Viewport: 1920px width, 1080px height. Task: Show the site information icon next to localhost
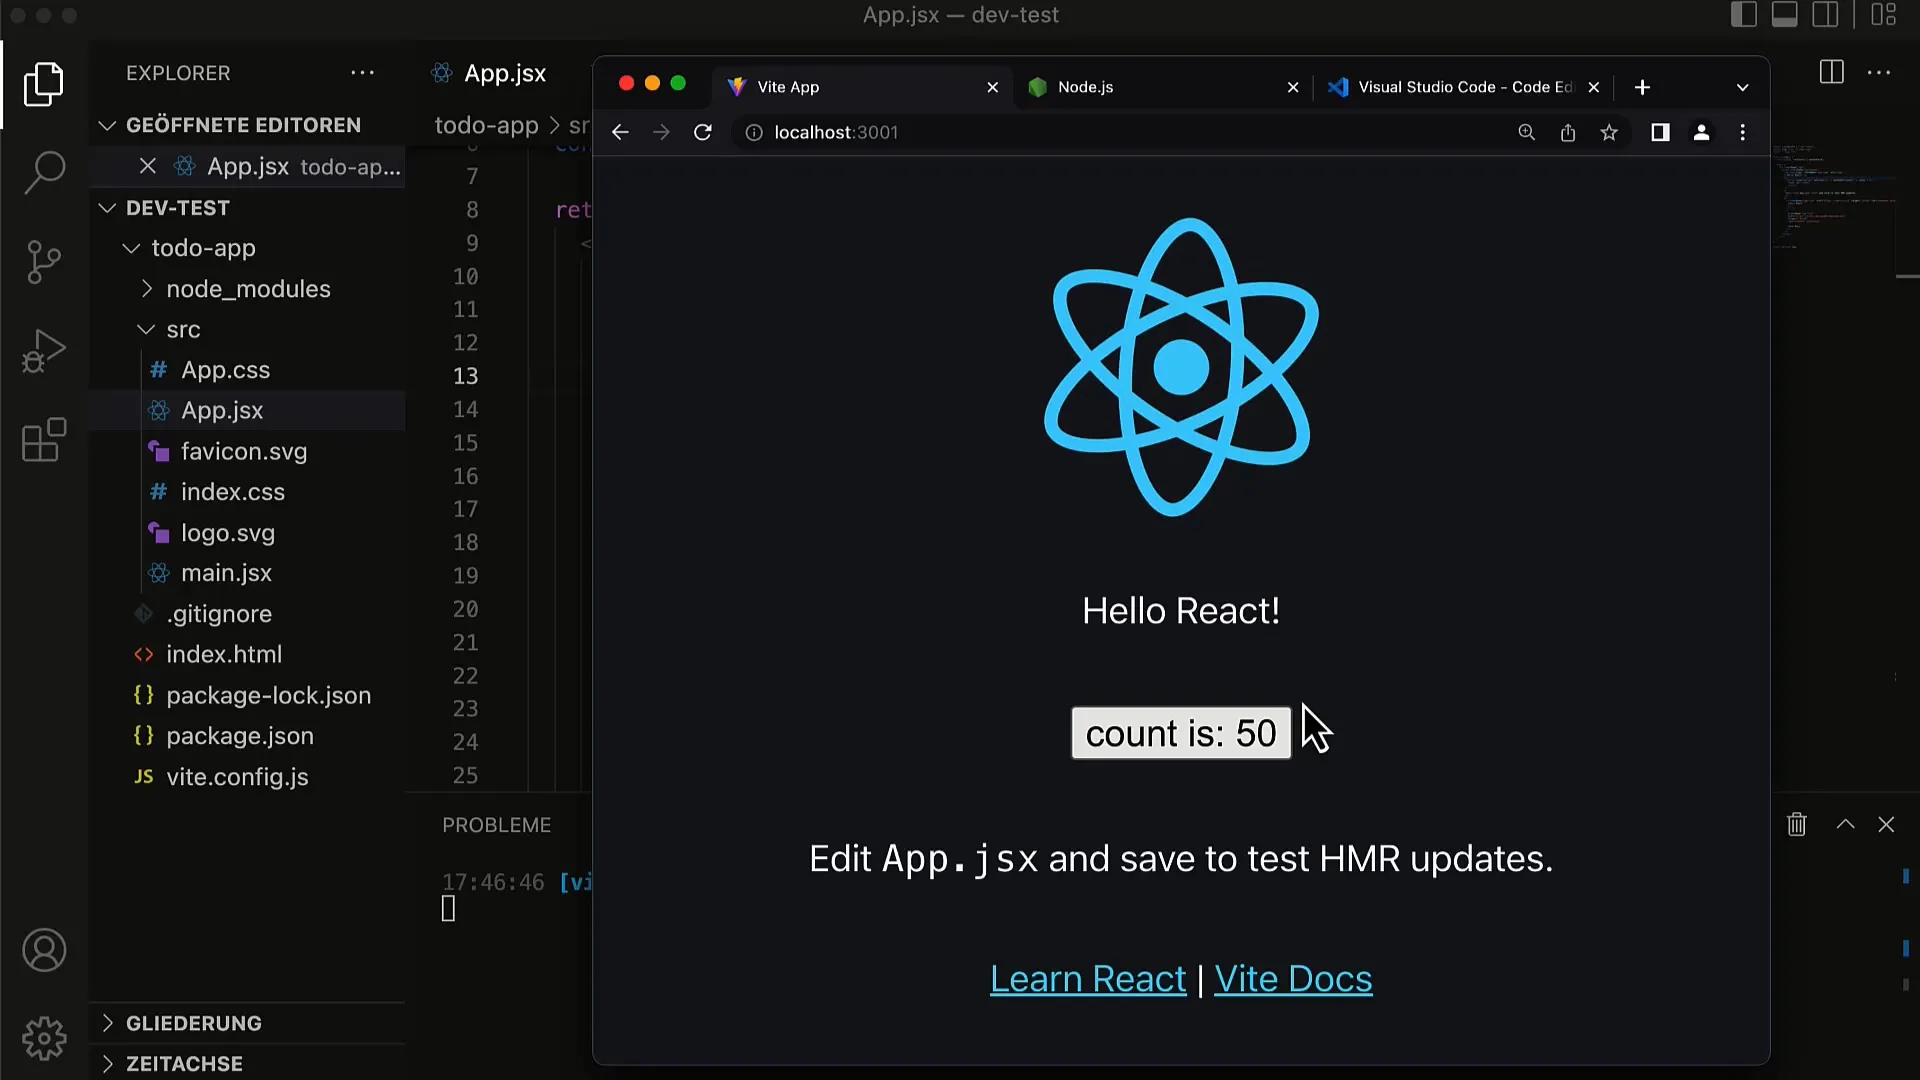click(754, 132)
